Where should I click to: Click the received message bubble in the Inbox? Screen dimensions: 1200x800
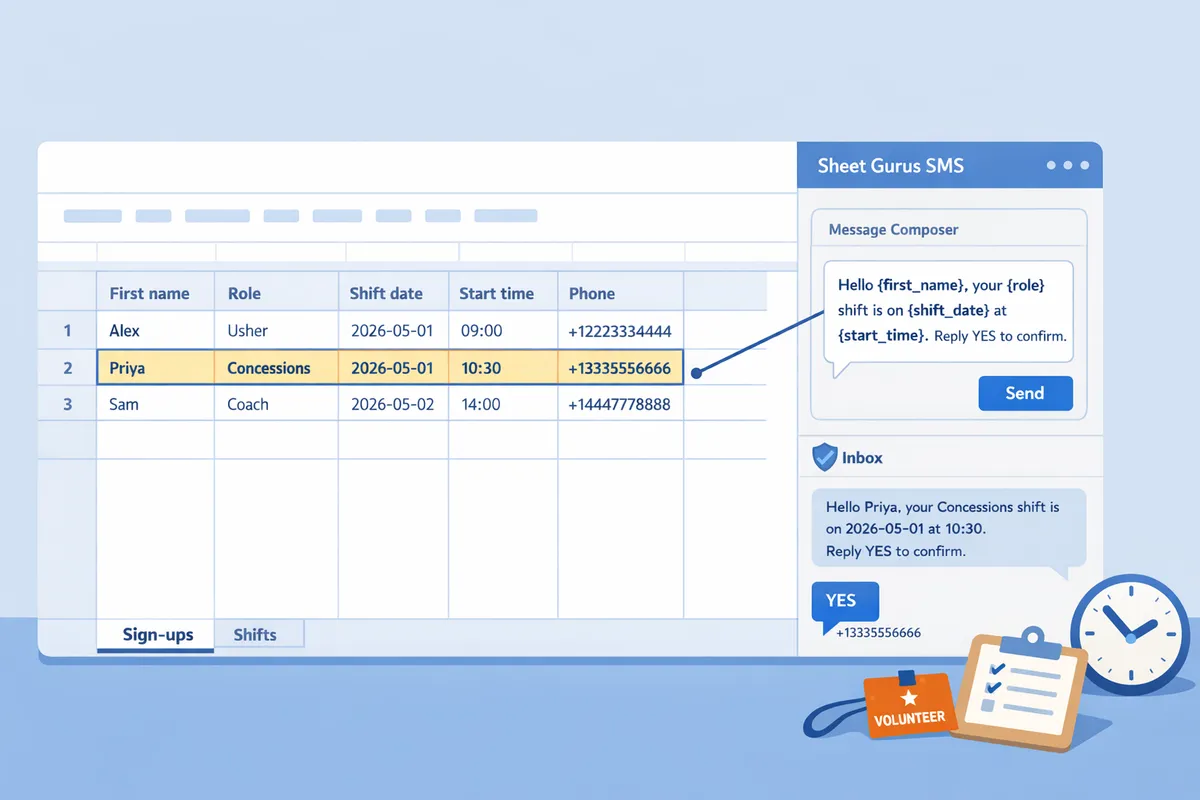(947, 528)
